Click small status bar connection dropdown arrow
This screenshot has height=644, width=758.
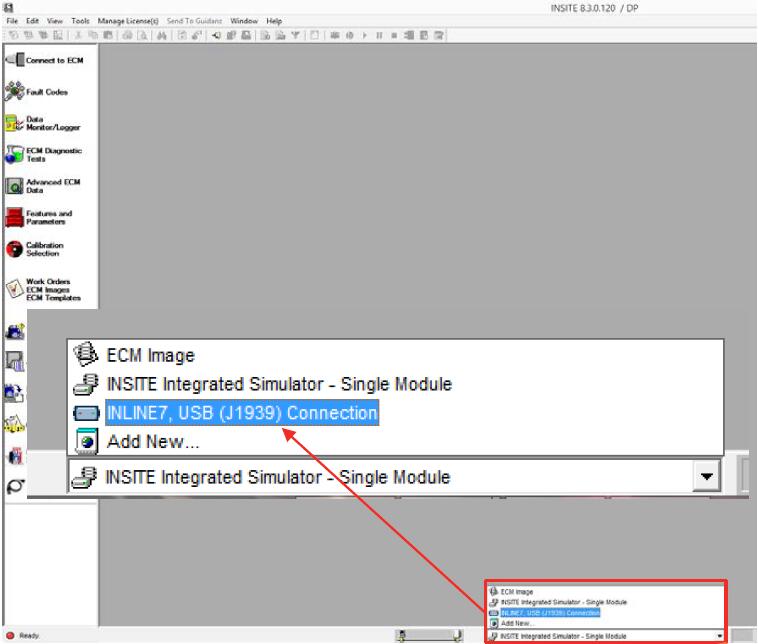[x=720, y=636]
